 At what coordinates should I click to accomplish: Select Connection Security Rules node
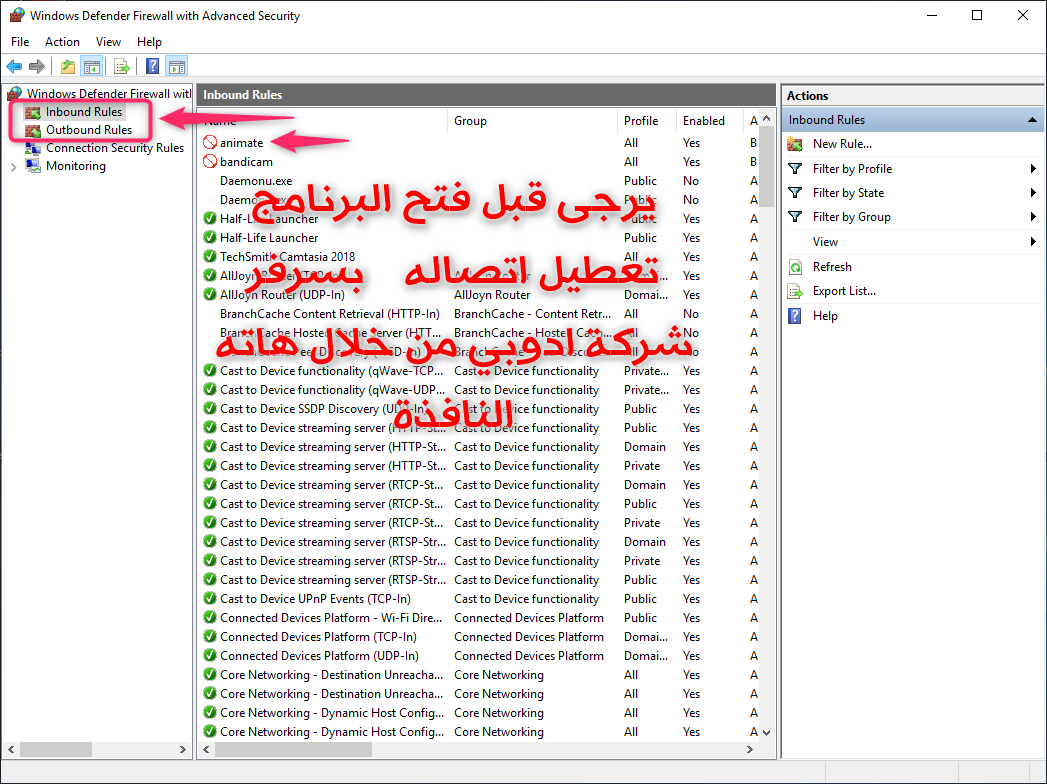[x=114, y=148]
